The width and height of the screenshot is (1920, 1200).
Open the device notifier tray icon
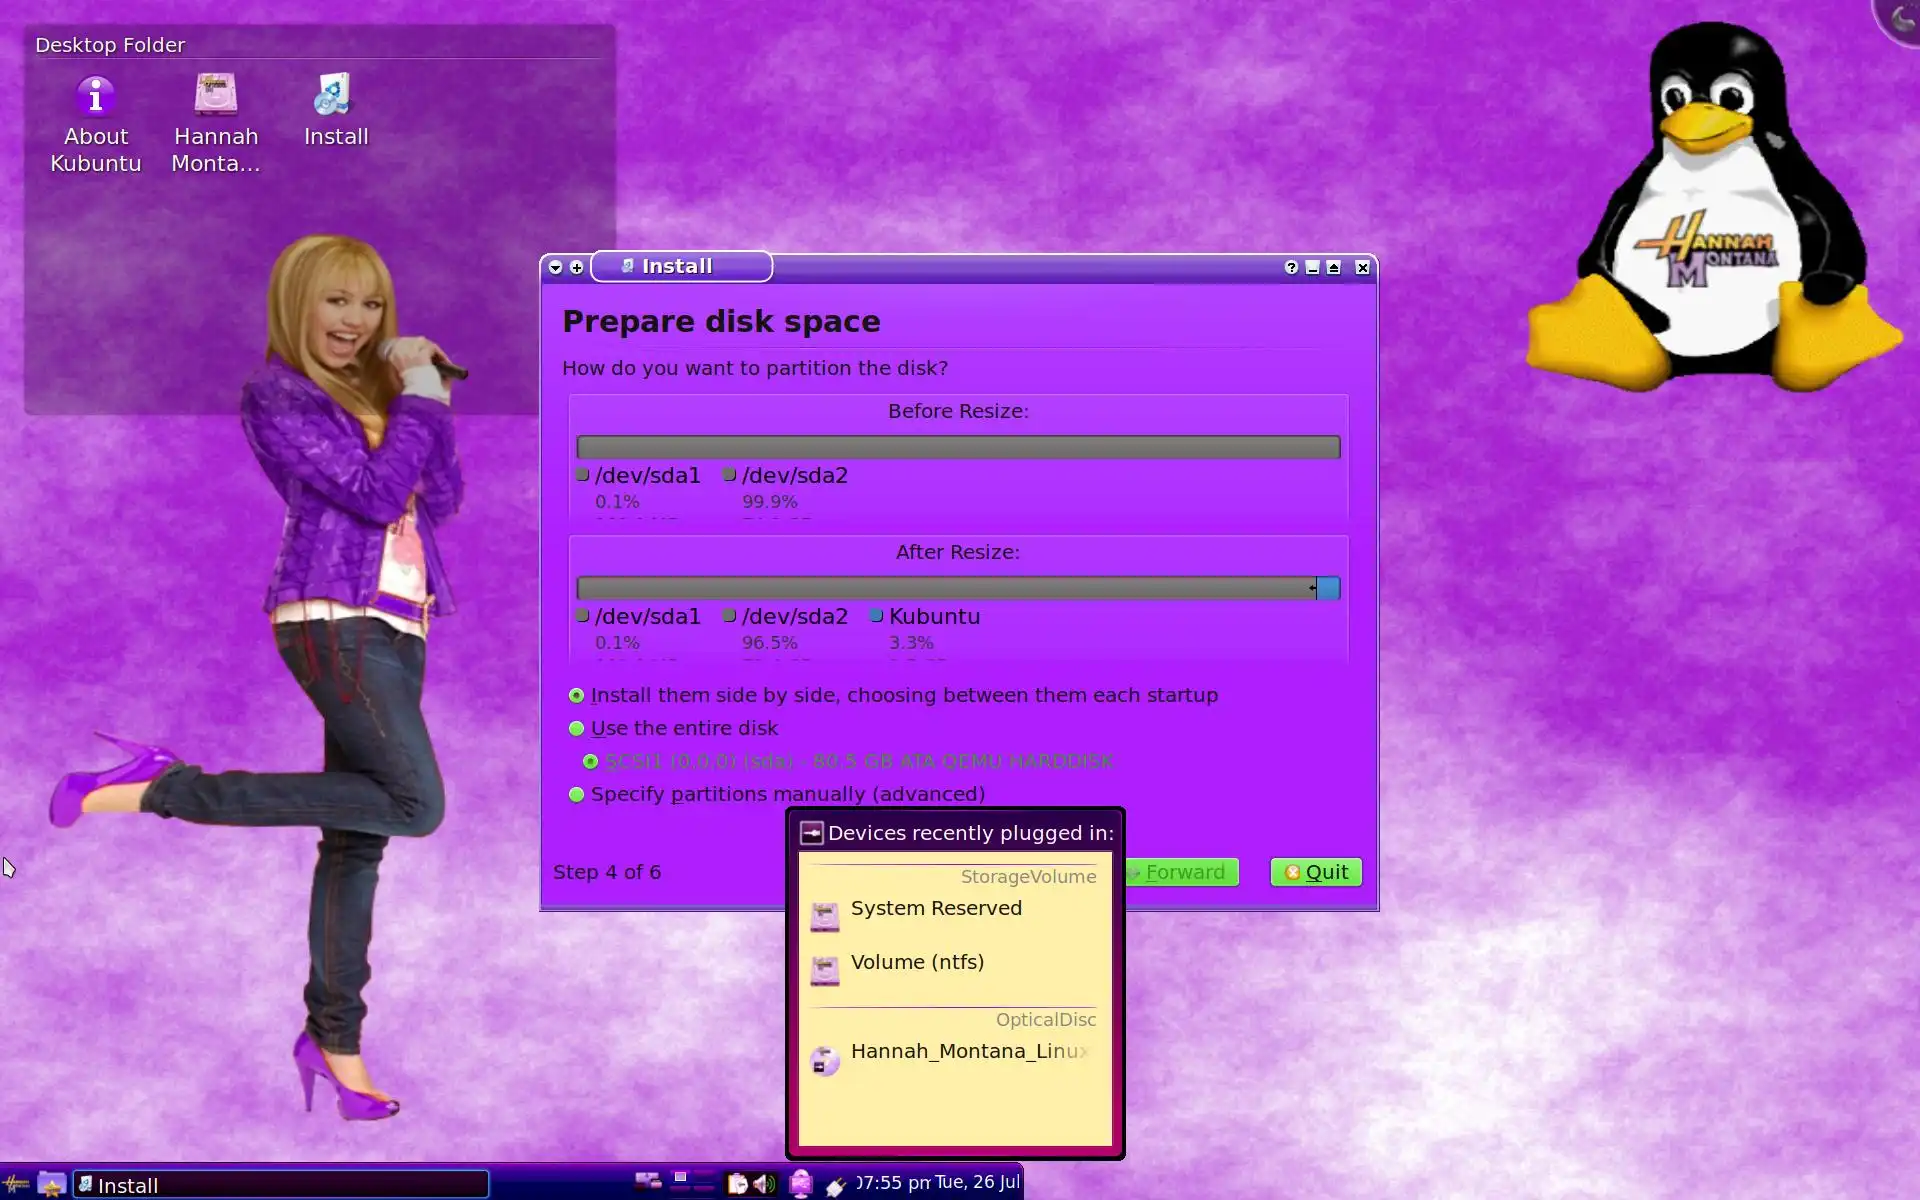pyautogui.click(x=801, y=1184)
